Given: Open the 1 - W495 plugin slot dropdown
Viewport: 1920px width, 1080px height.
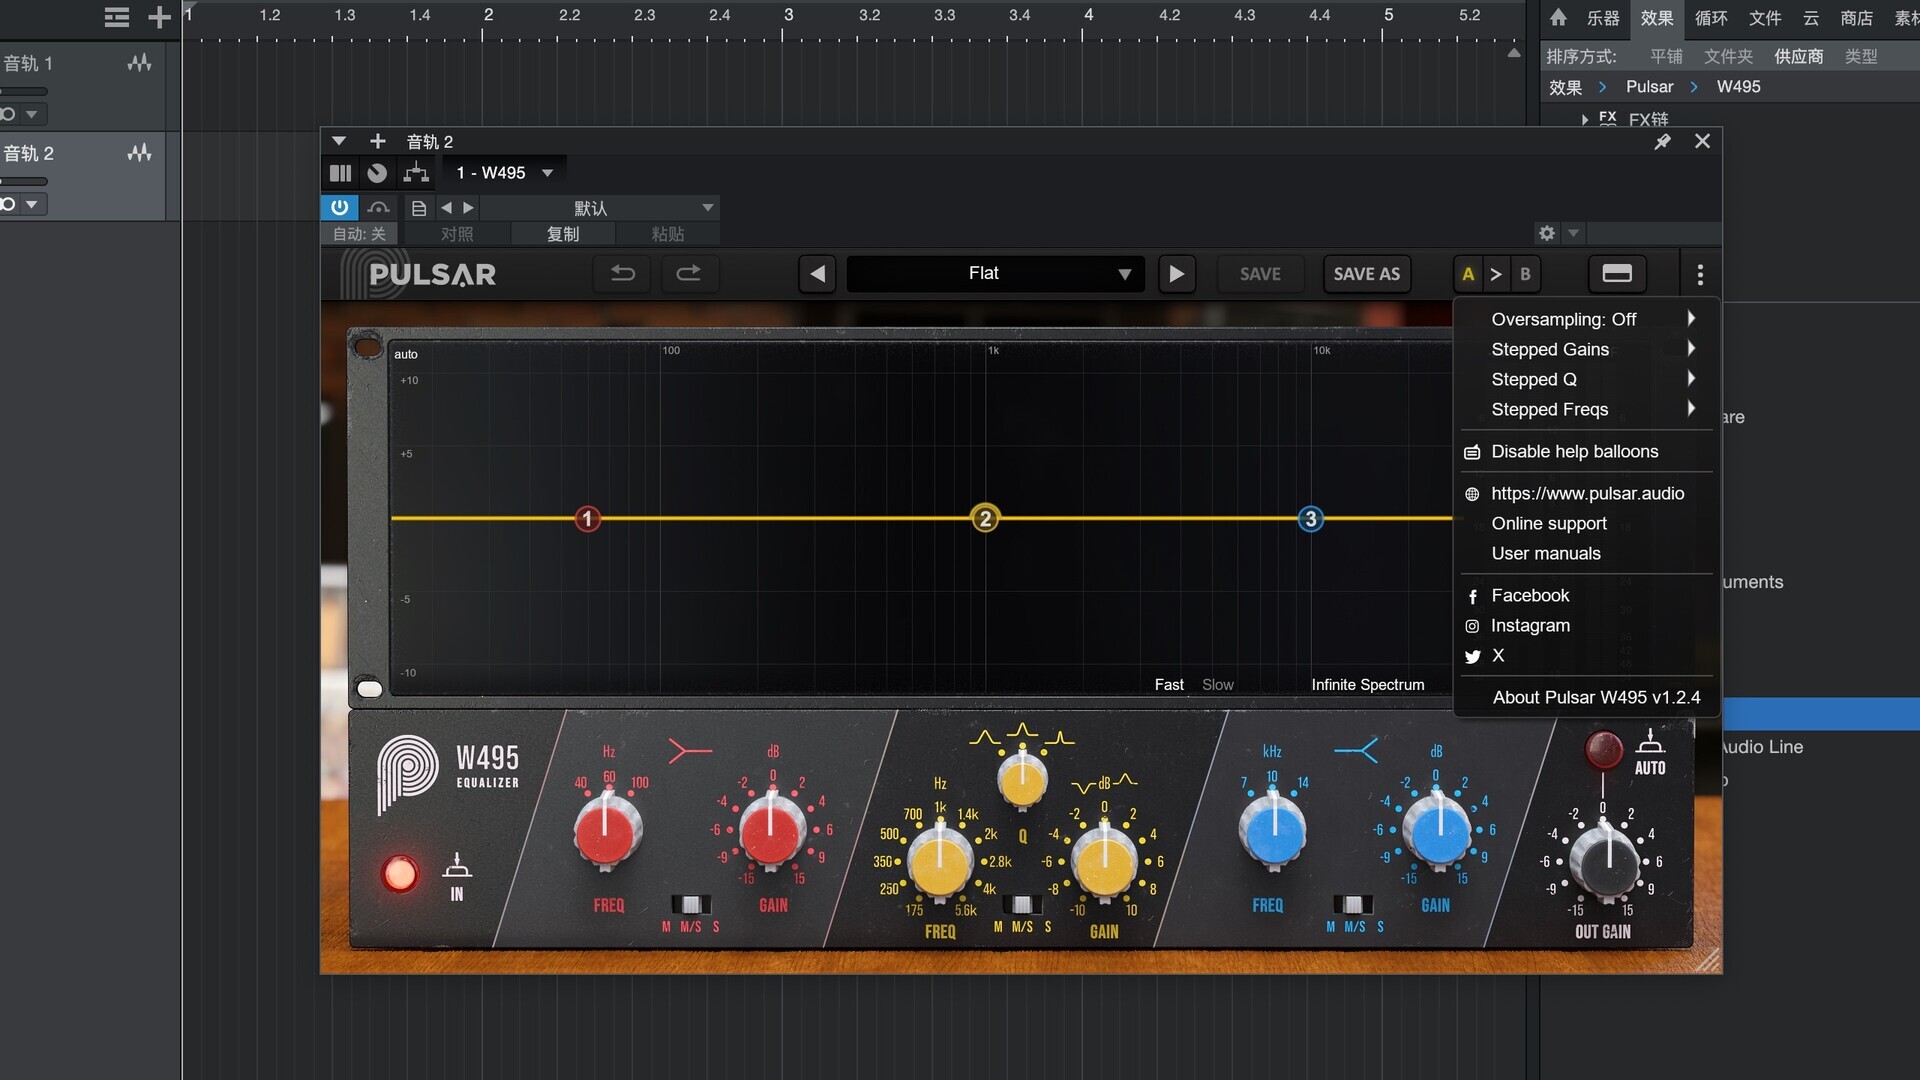Looking at the screenshot, I should [504, 173].
